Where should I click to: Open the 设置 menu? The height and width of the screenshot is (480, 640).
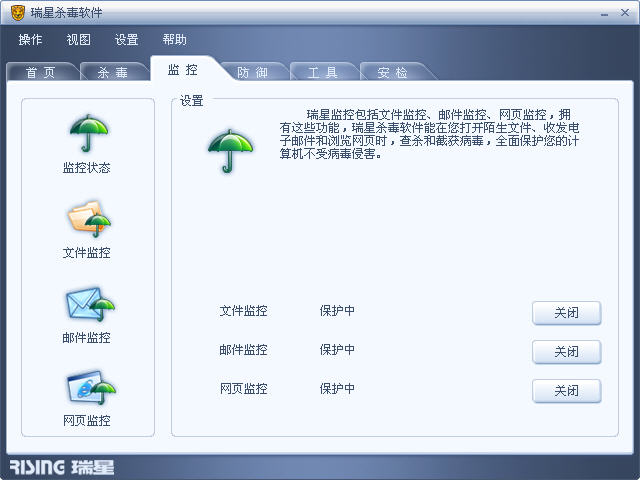[x=127, y=40]
